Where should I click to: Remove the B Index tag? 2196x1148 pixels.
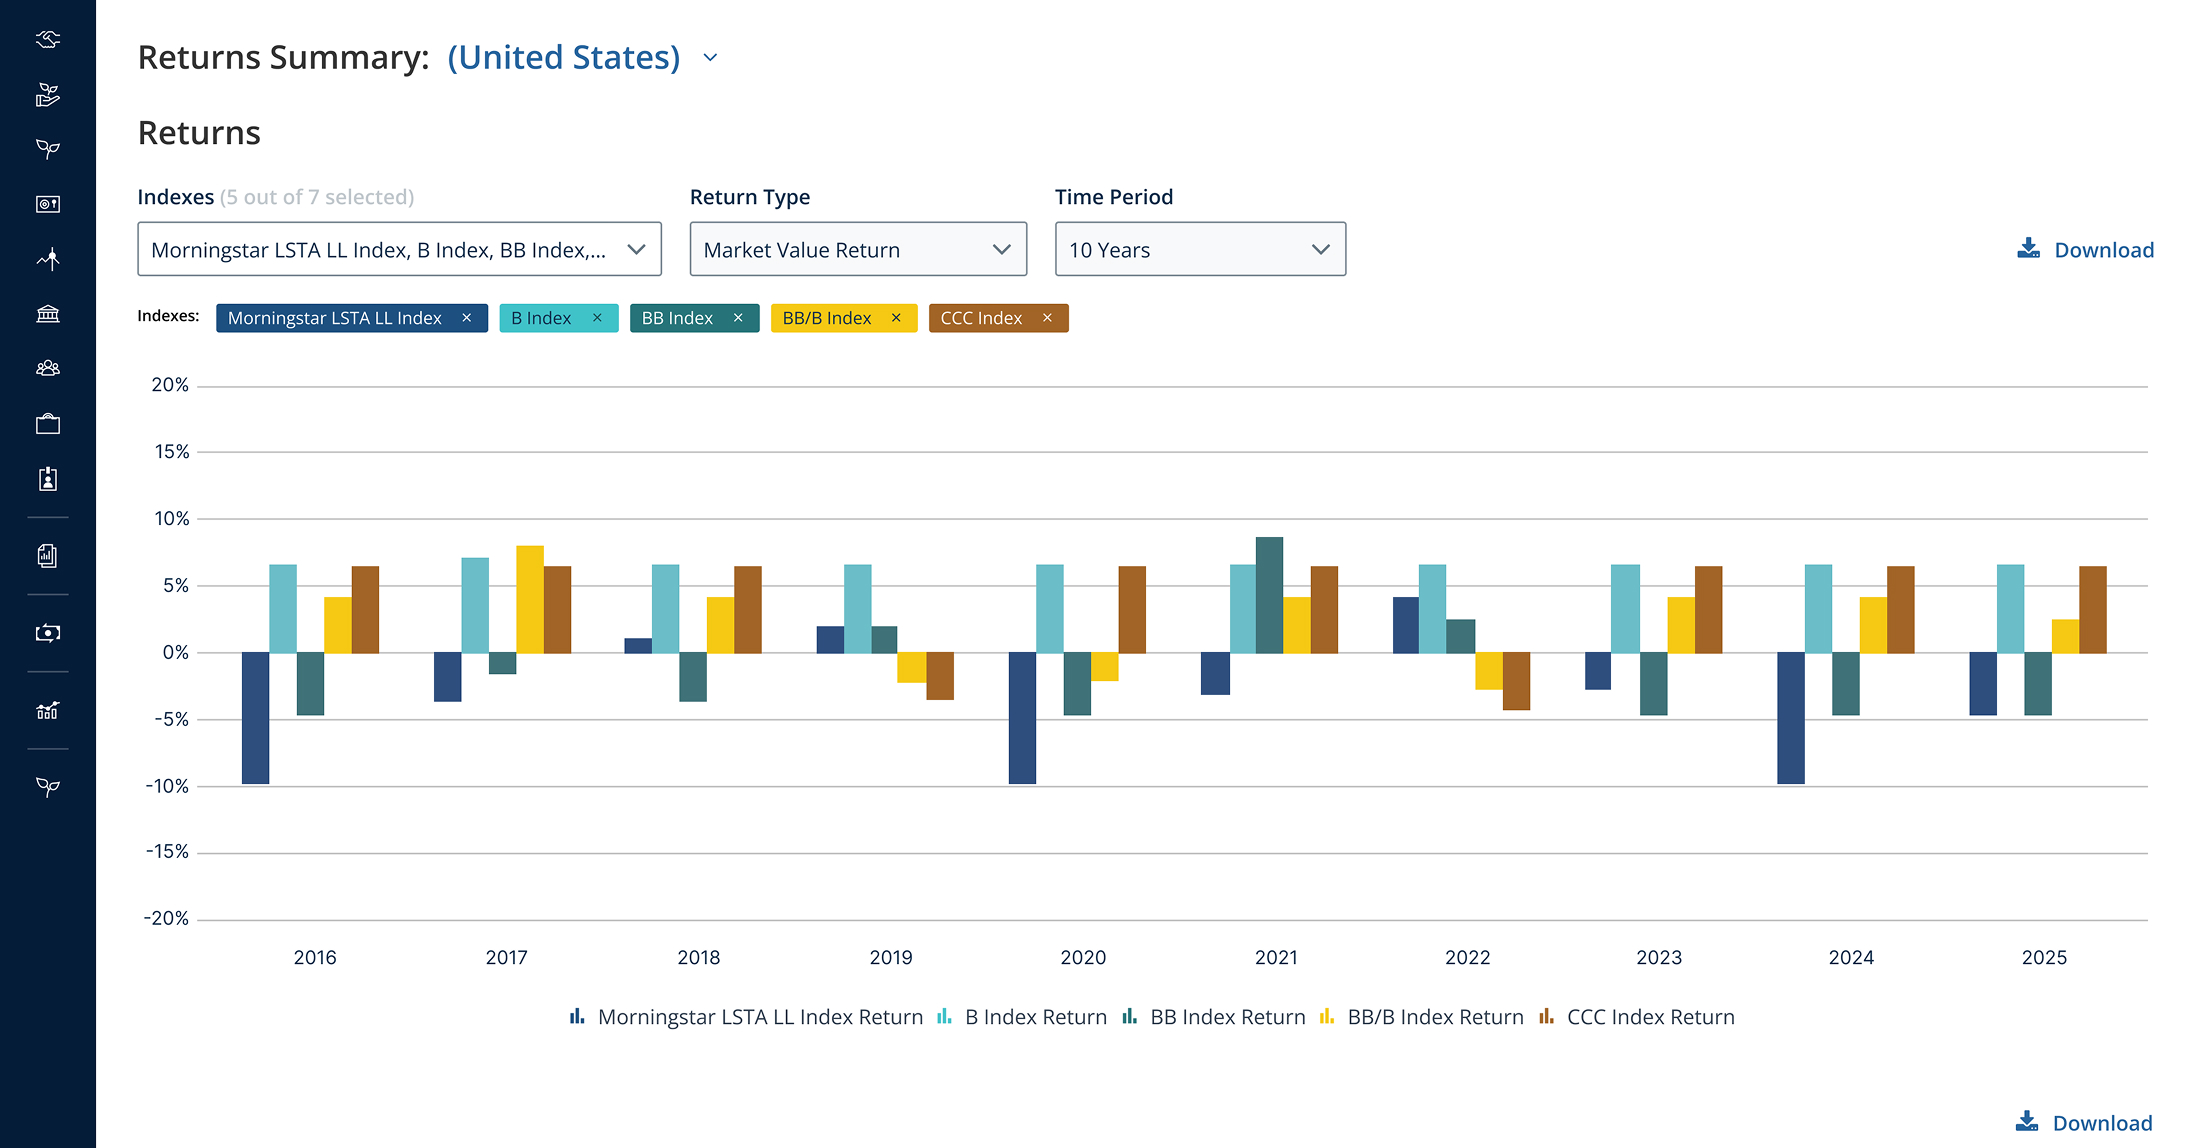tap(597, 318)
